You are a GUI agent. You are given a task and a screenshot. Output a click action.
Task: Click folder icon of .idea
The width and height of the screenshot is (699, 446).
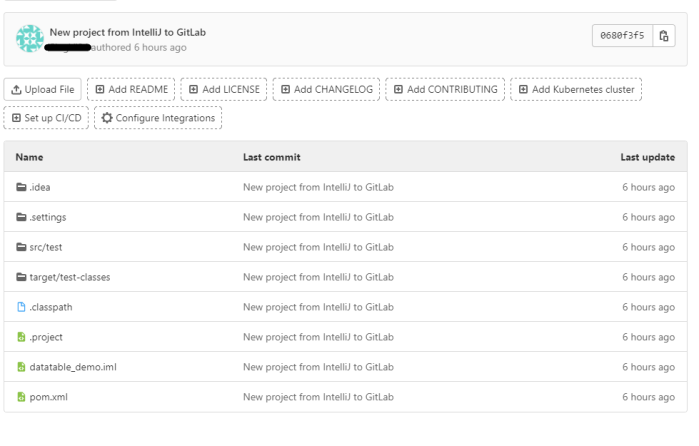point(21,187)
